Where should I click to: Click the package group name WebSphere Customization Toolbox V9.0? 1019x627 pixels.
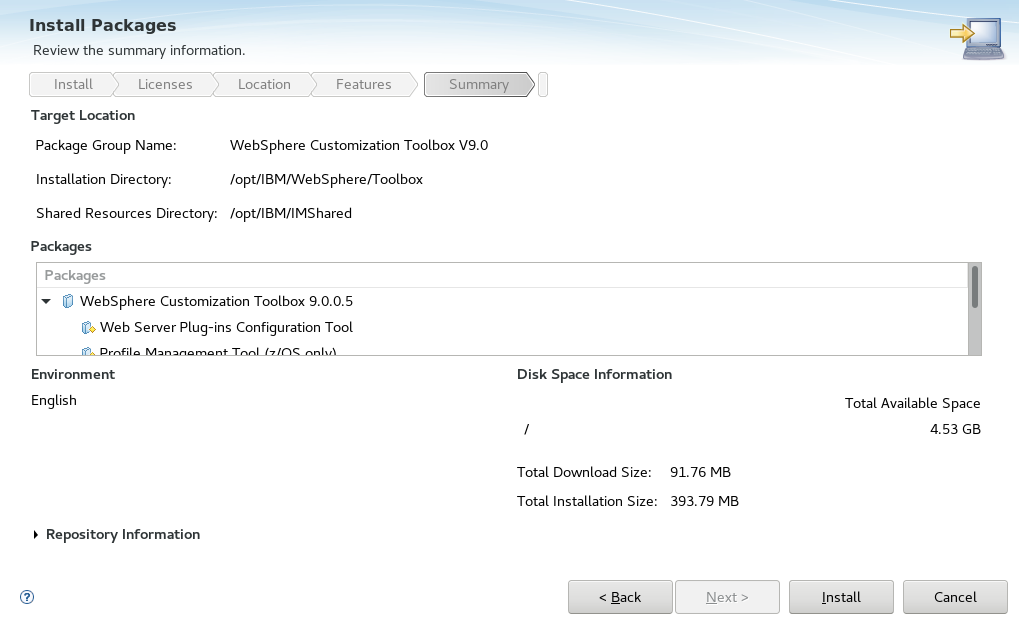(x=359, y=146)
